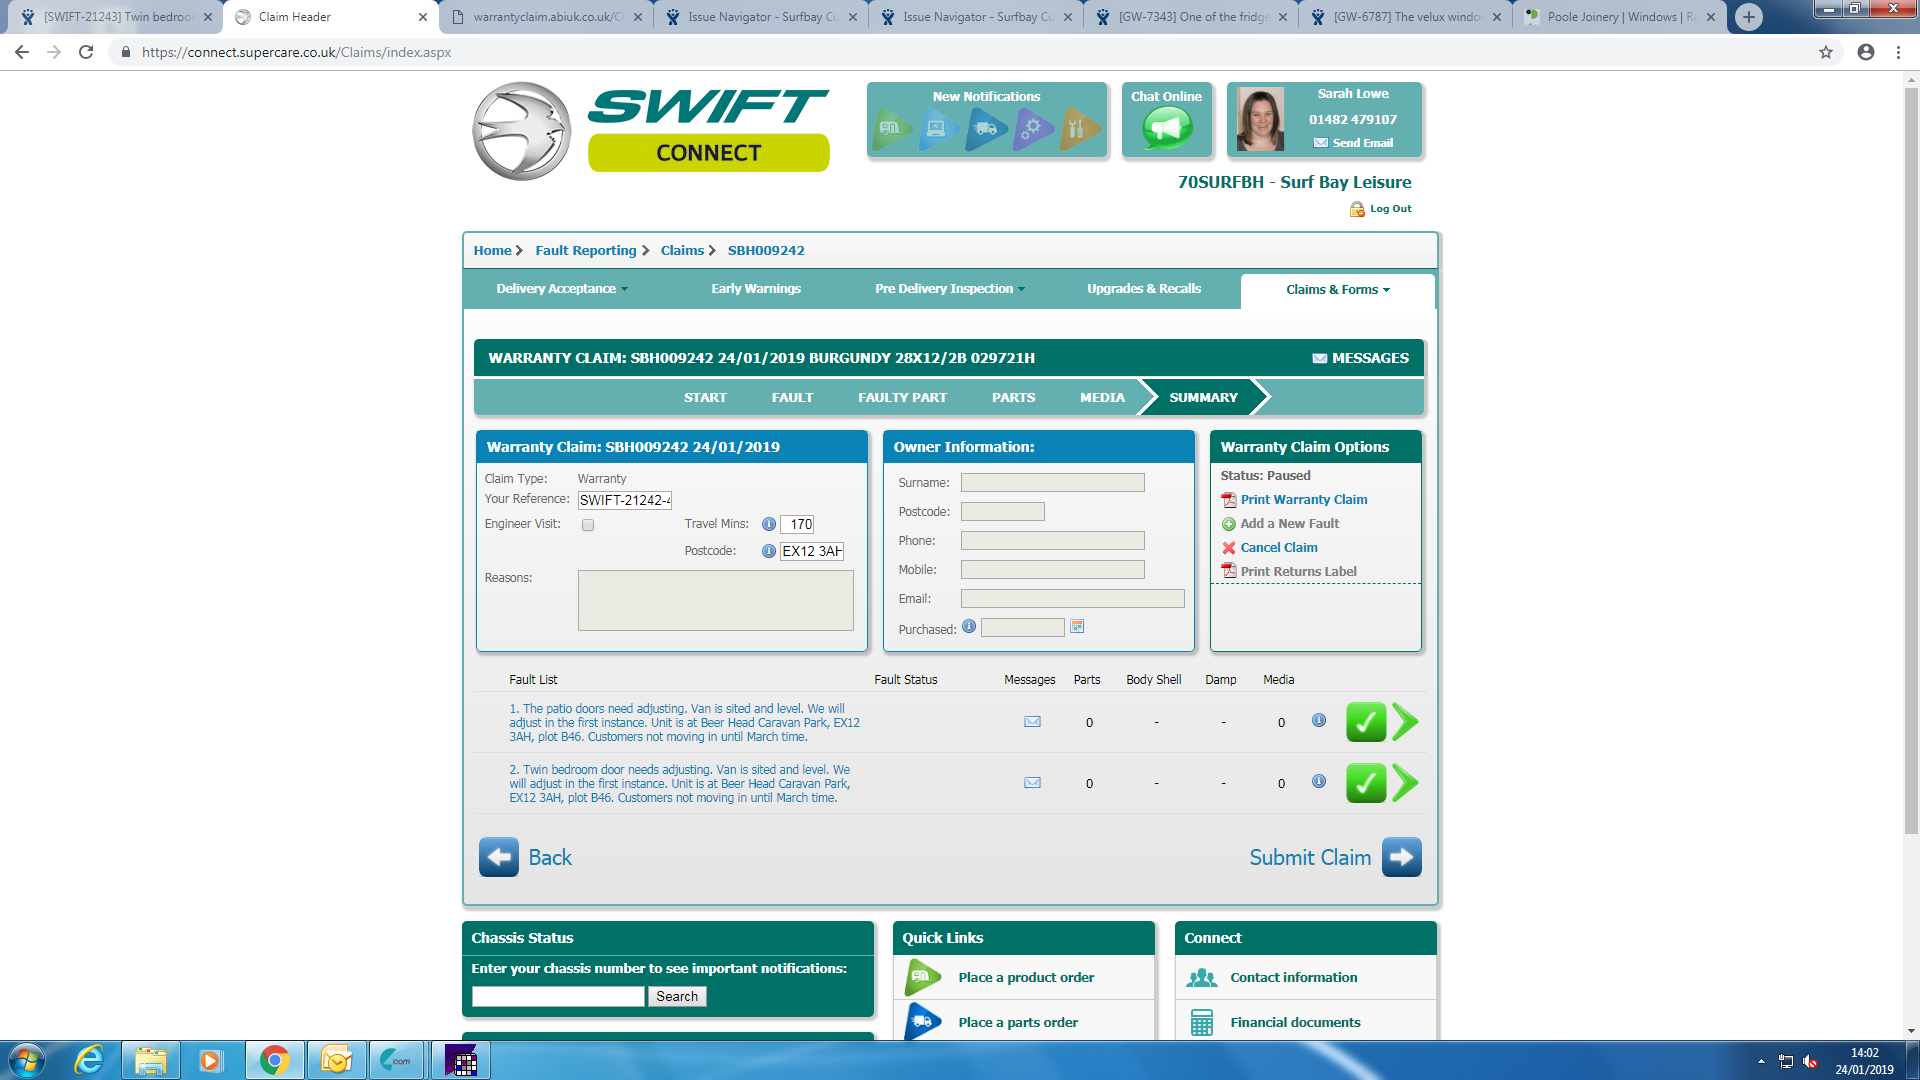This screenshot has width=1920, height=1080.
Task: Click the Cancel Claim link
Action: pyautogui.click(x=1278, y=548)
